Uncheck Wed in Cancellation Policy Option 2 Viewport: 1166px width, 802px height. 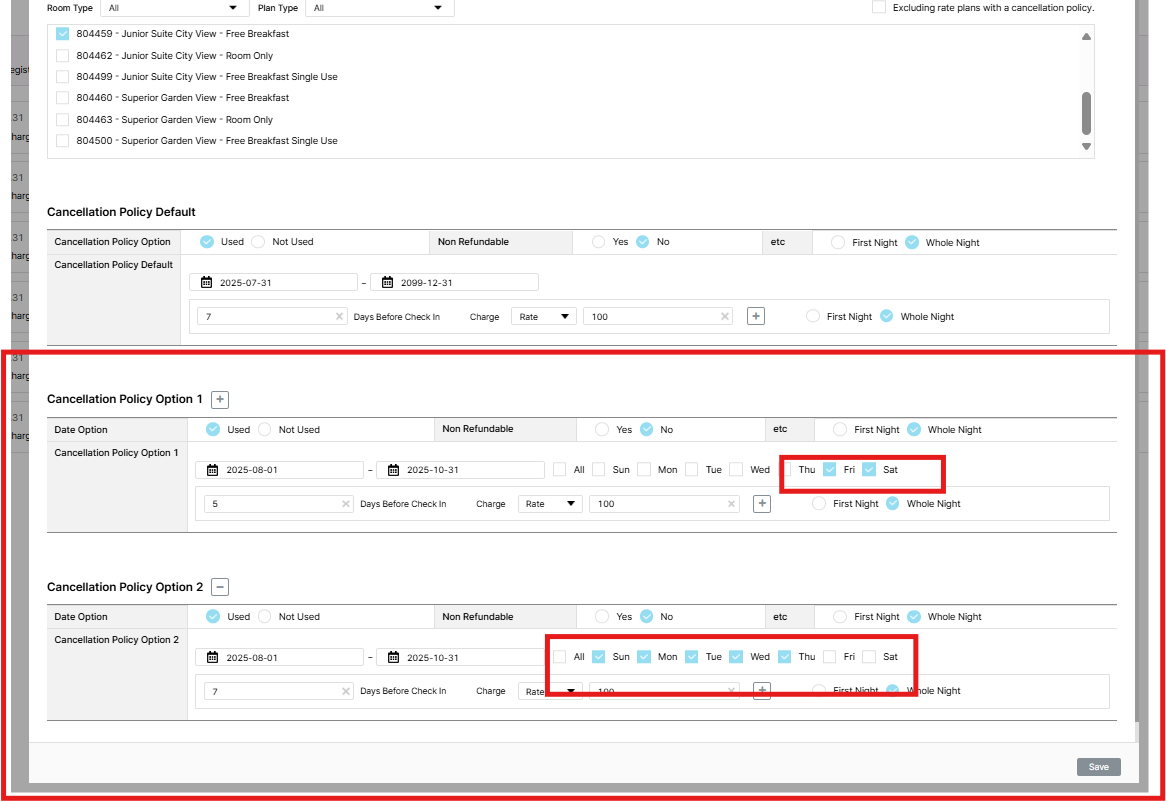click(736, 657)
